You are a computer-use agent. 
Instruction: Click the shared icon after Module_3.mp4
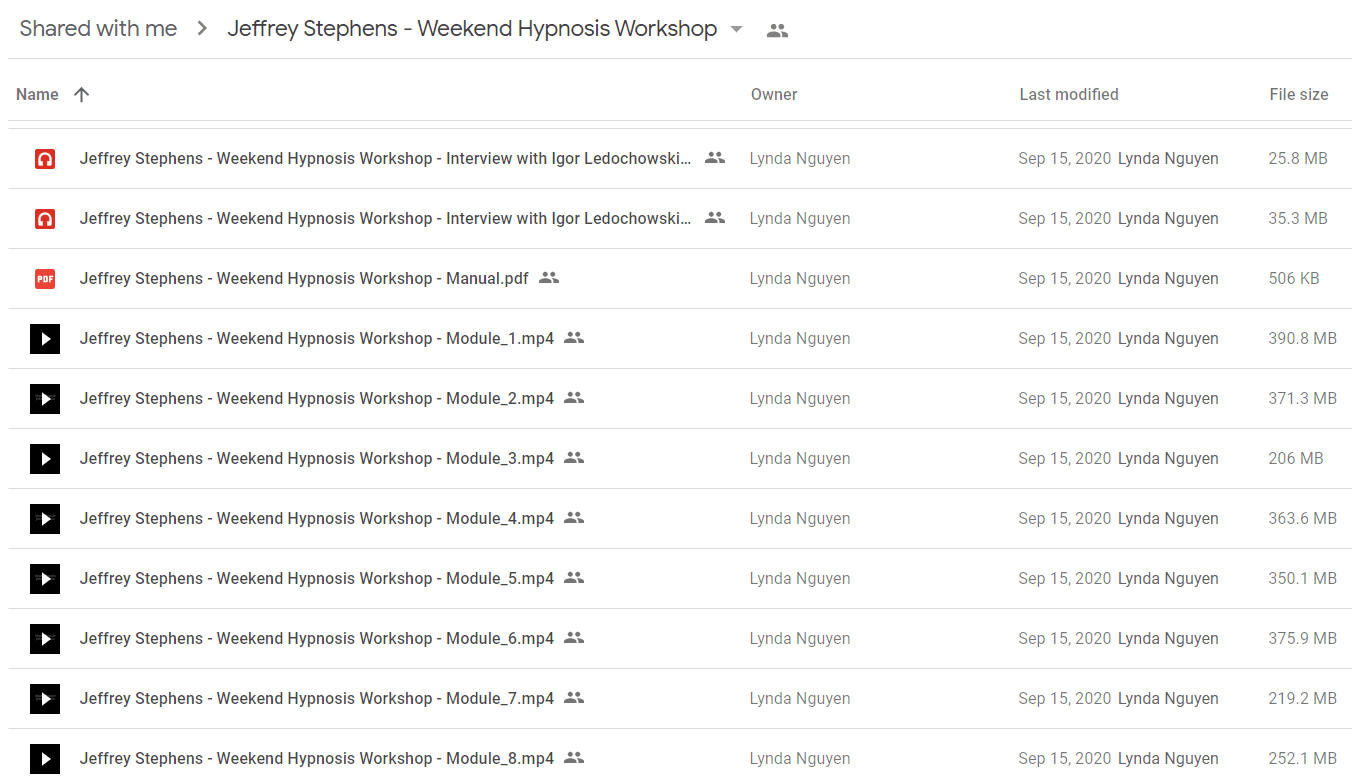pyautogui.click(x=574, y=458)
